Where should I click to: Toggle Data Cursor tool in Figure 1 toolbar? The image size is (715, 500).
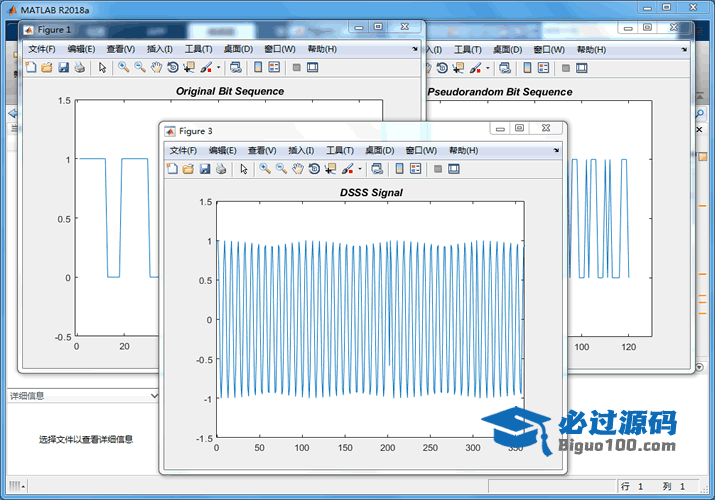(189, 68)
